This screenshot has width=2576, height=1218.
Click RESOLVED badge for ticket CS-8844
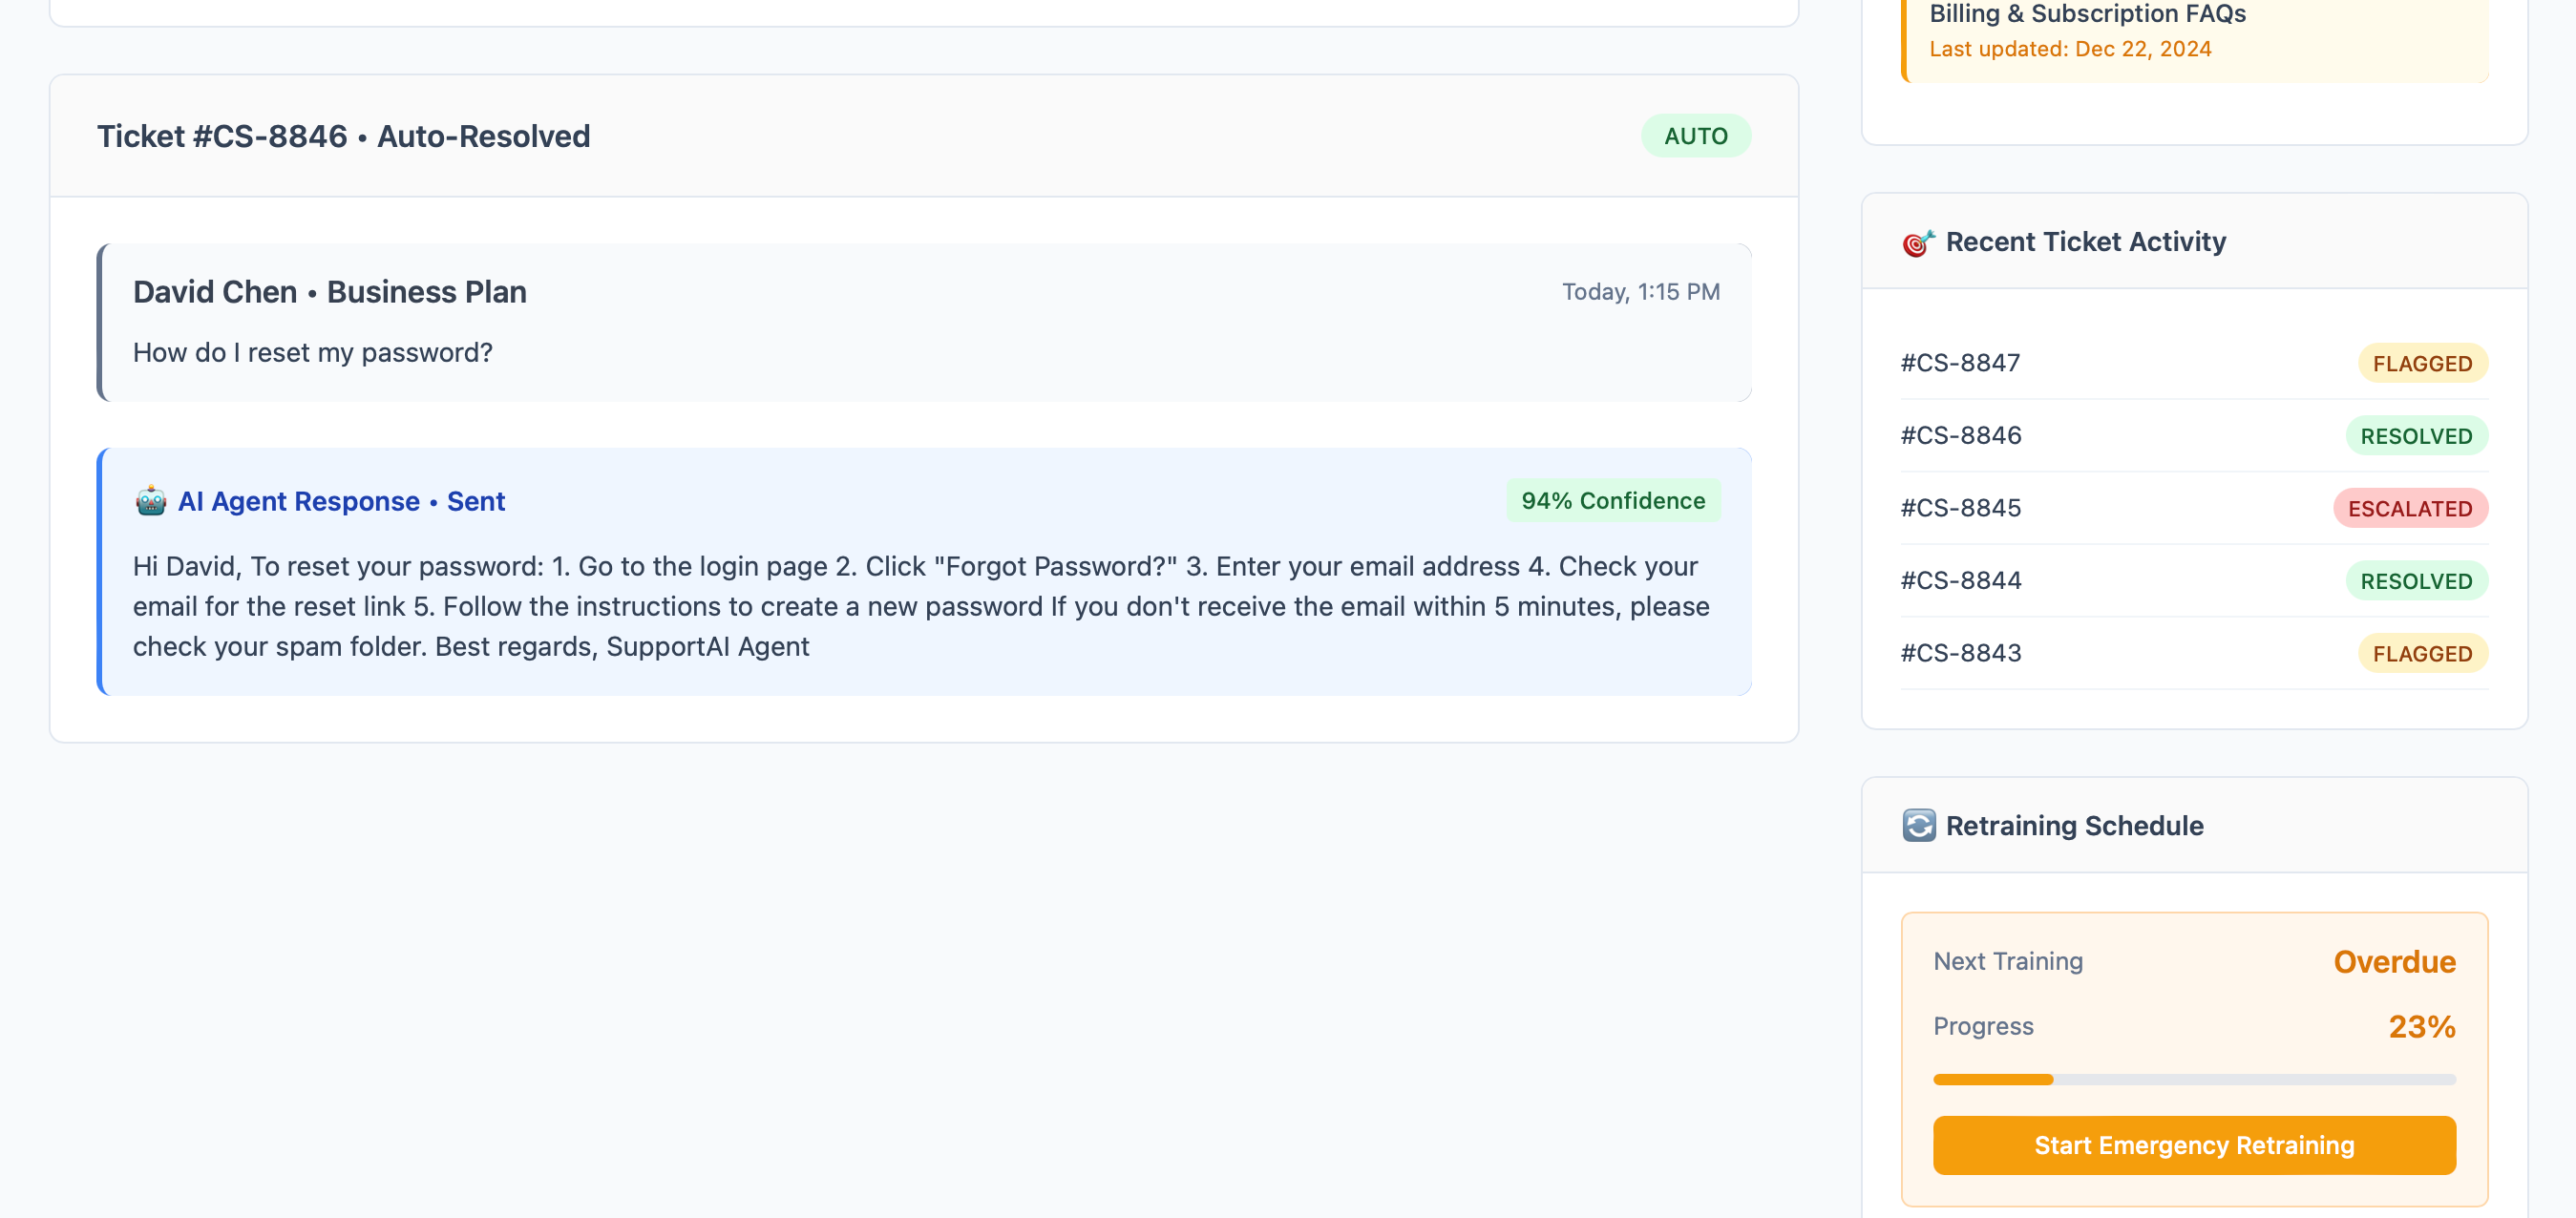(x=2415, y=581)
